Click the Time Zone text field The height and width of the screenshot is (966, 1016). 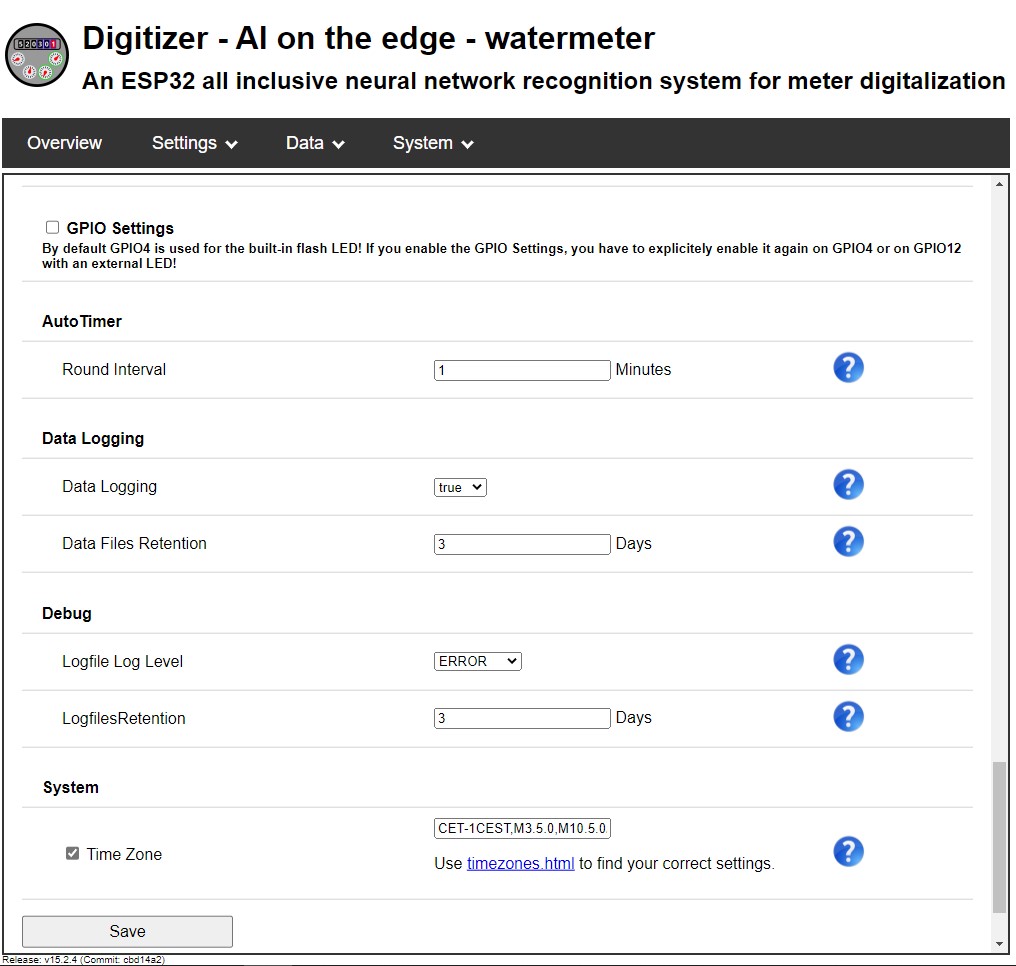pyautogui.click(x=522, y=828)
